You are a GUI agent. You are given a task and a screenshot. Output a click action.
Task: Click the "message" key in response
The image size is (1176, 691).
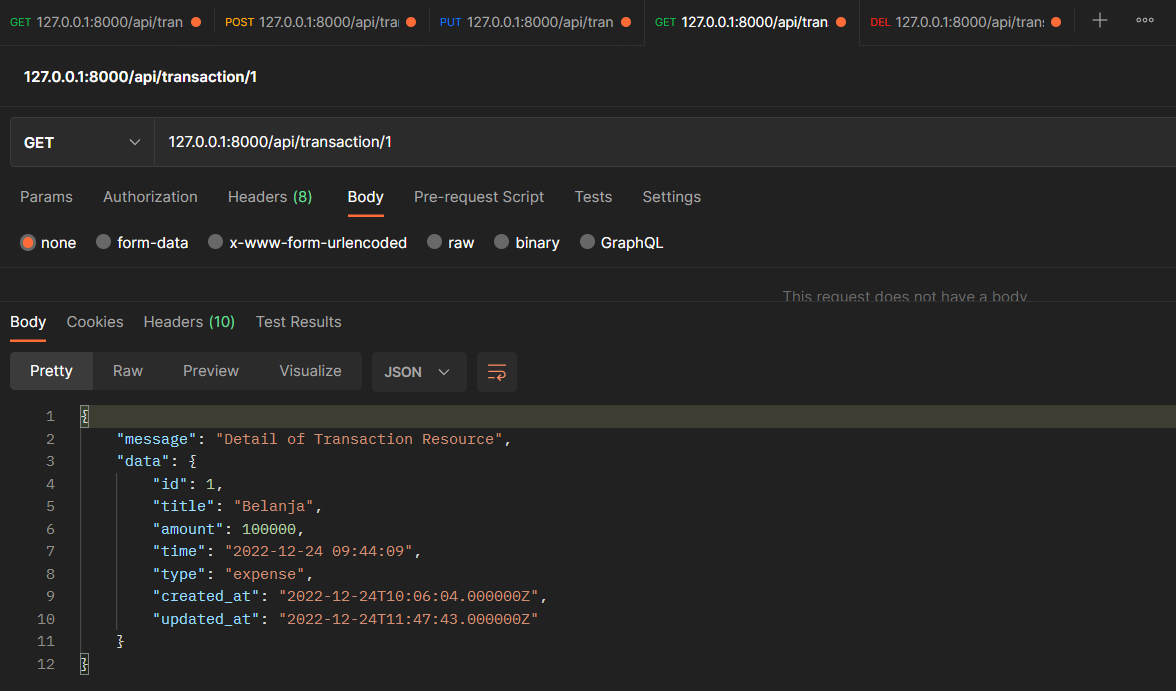(x=156, y=439)
